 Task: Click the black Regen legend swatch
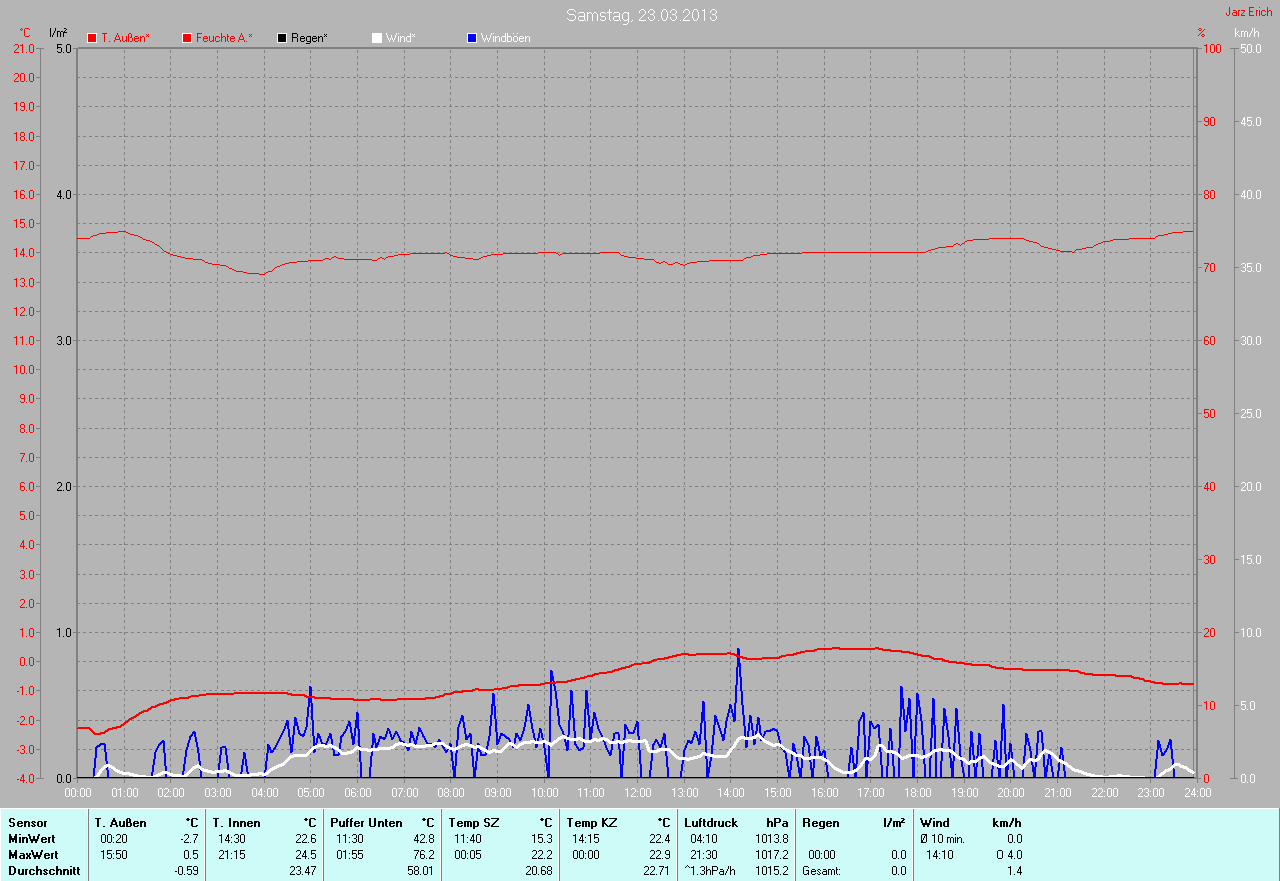282,38
